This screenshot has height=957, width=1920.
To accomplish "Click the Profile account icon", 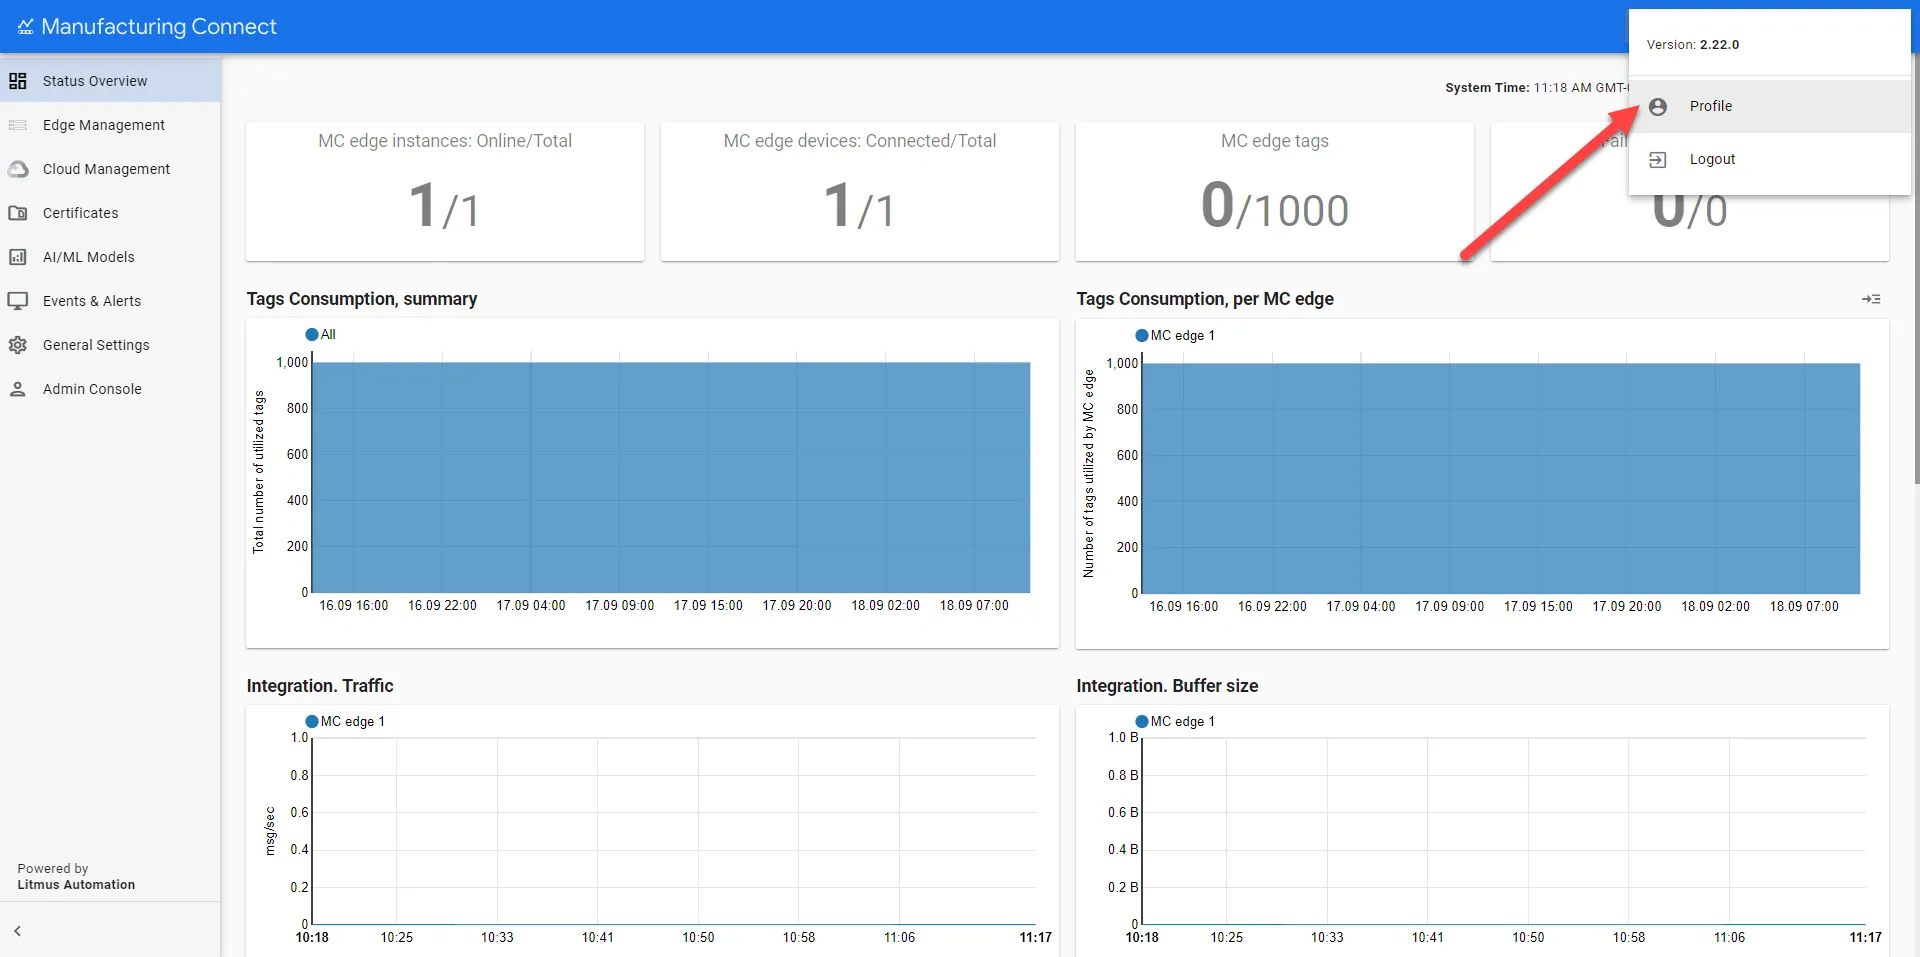I will click(1658, 106).
